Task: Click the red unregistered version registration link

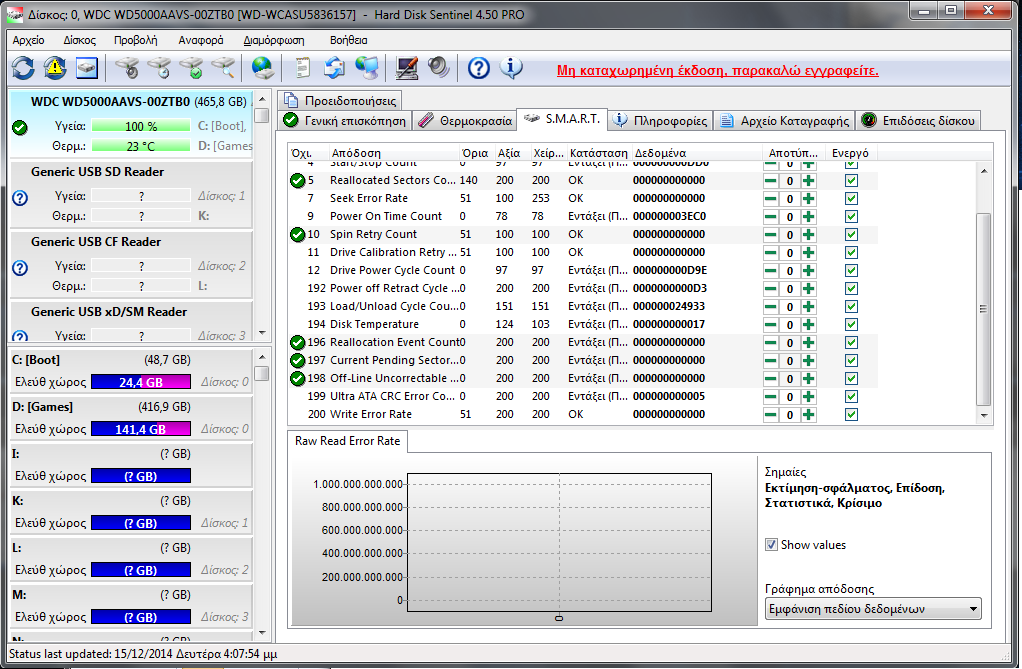Action: (718, 70)
